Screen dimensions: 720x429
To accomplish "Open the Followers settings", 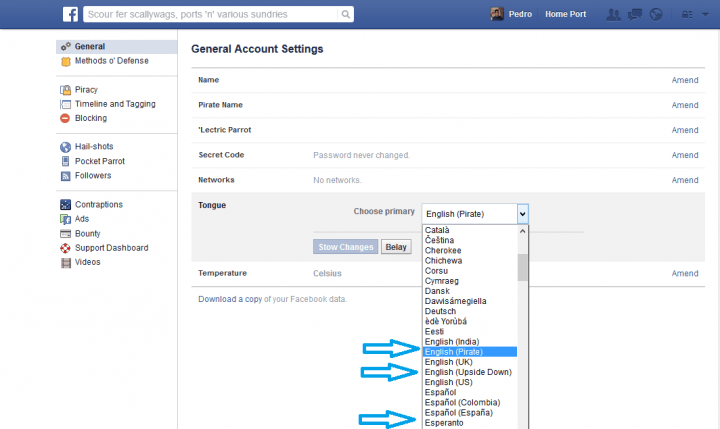I will (93, 175).
